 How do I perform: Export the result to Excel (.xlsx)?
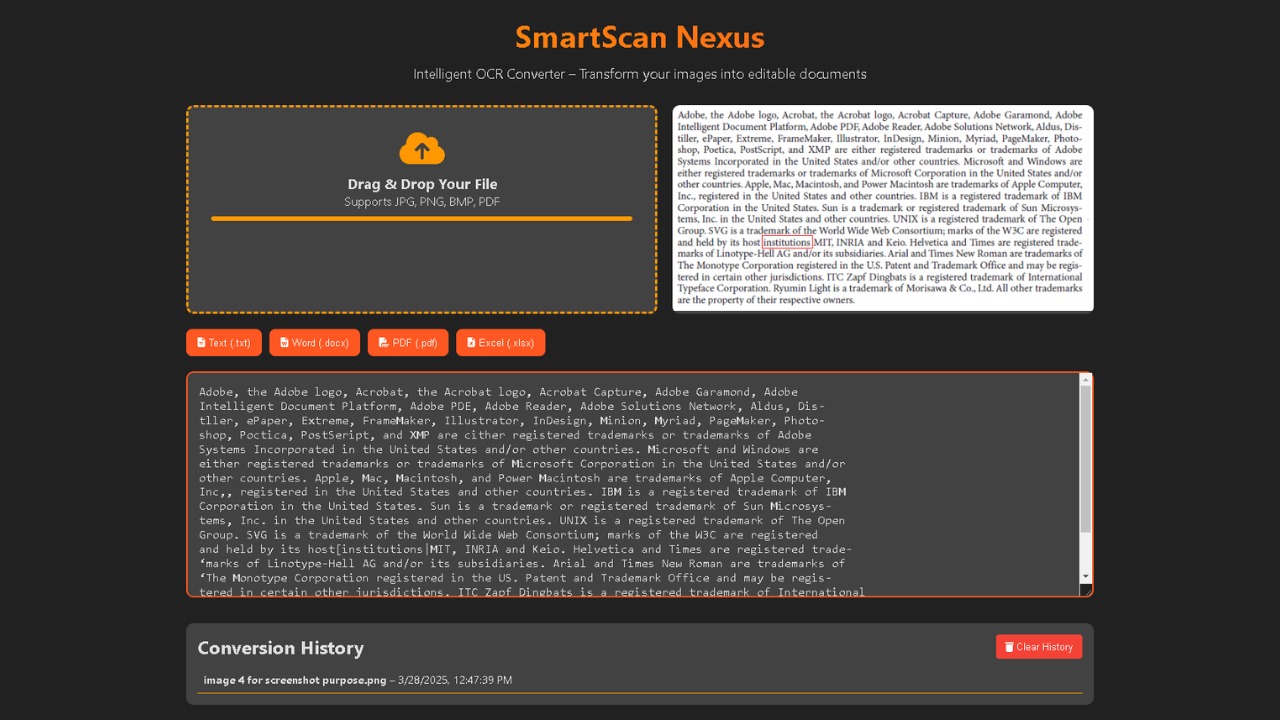501,343
